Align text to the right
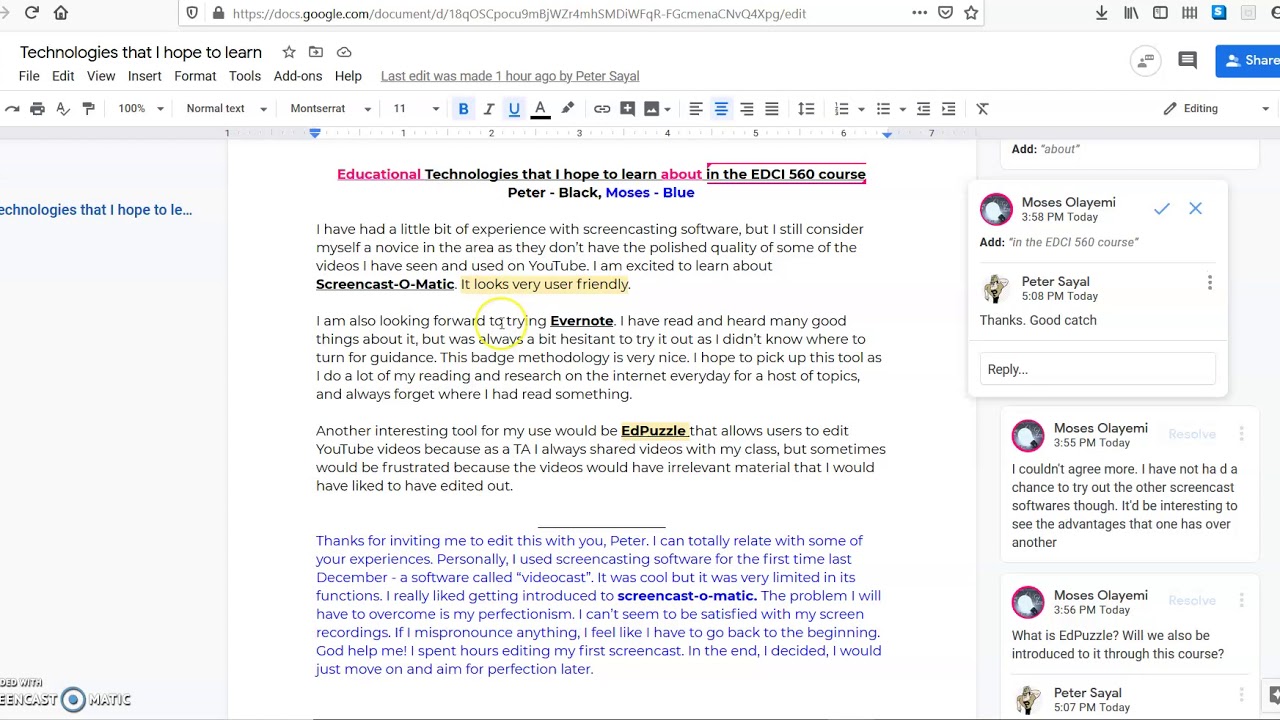Viewport: 1280px width, 720px height. click(746, 108)
